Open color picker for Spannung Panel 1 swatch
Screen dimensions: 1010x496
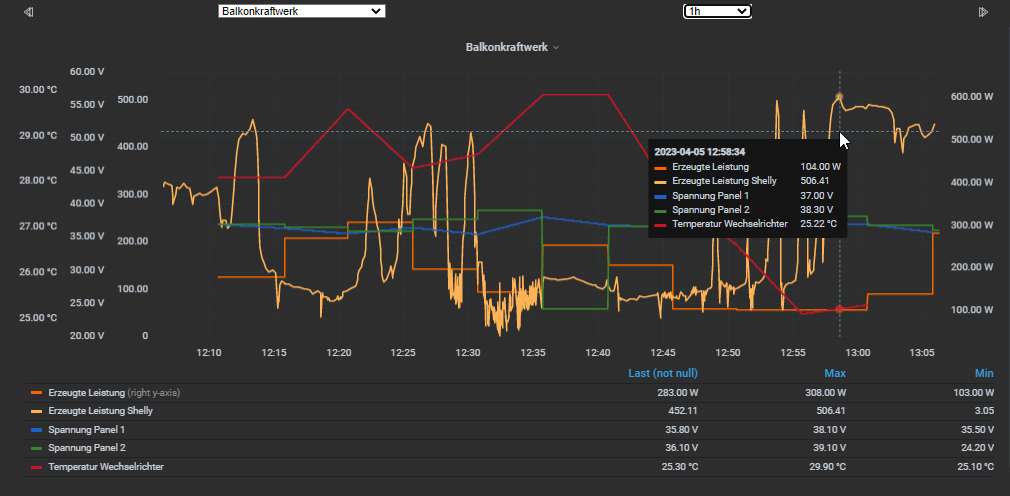pyautogui.click(x=37, y=429)
